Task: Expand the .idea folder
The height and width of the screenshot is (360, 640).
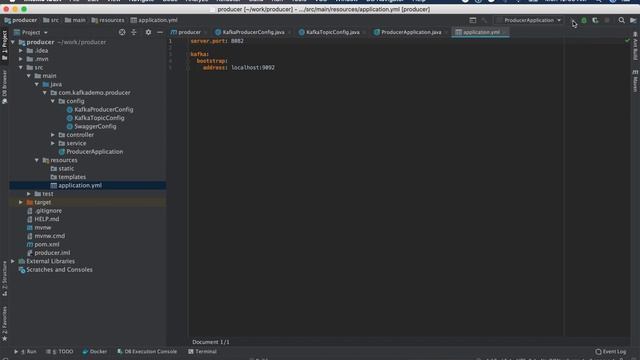Action: (x=21, y=51)
